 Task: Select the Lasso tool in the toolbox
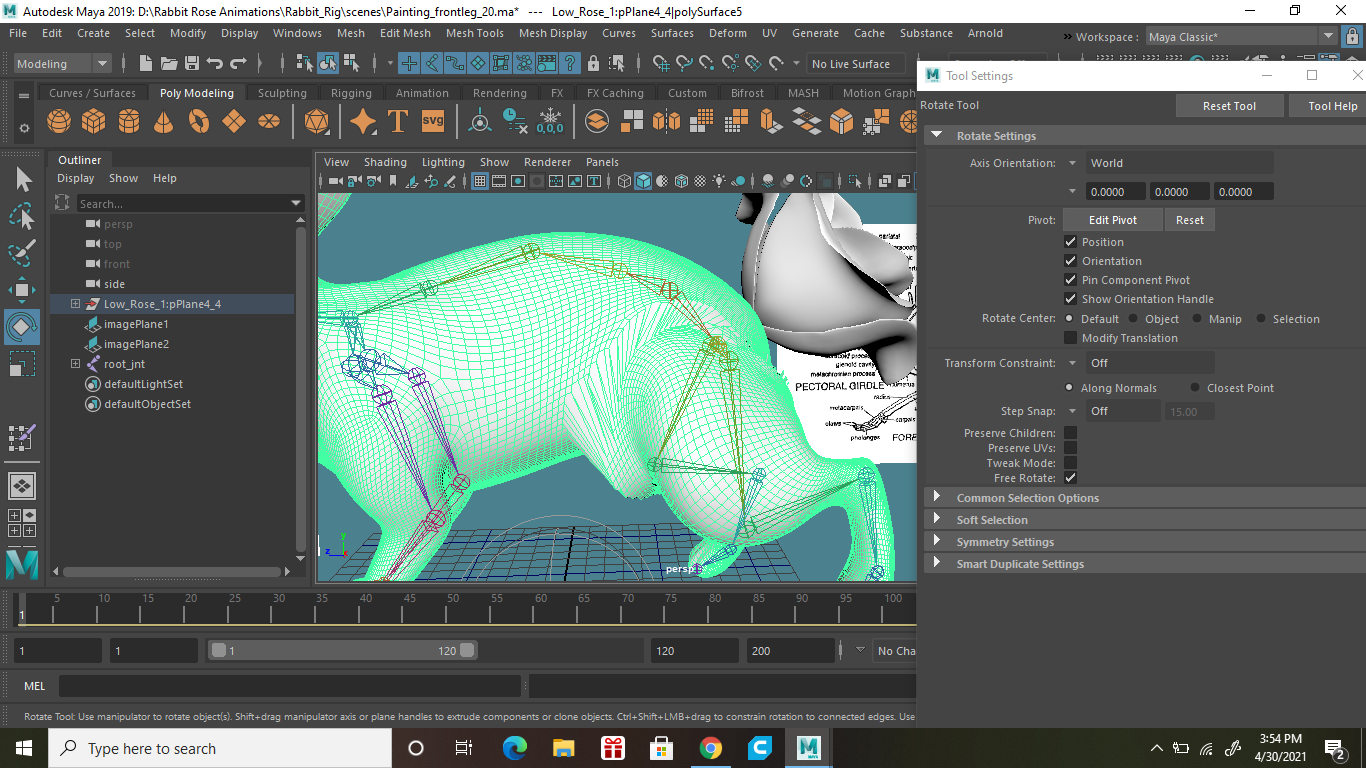tap(22, 217)
